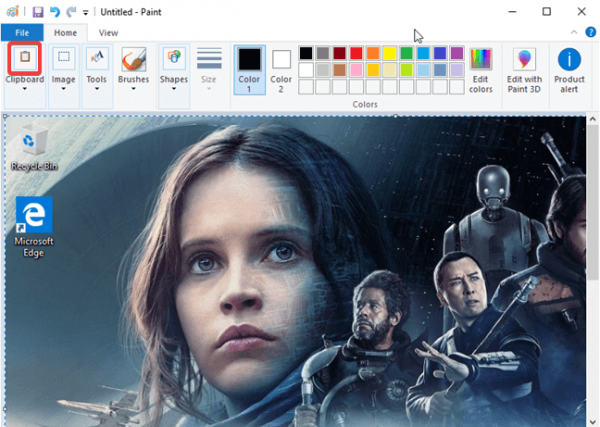Image resolution: width=600 pixels, height=427 pixels.
Task: Click Edit with Paint 3D
Action: click(524, 70)
